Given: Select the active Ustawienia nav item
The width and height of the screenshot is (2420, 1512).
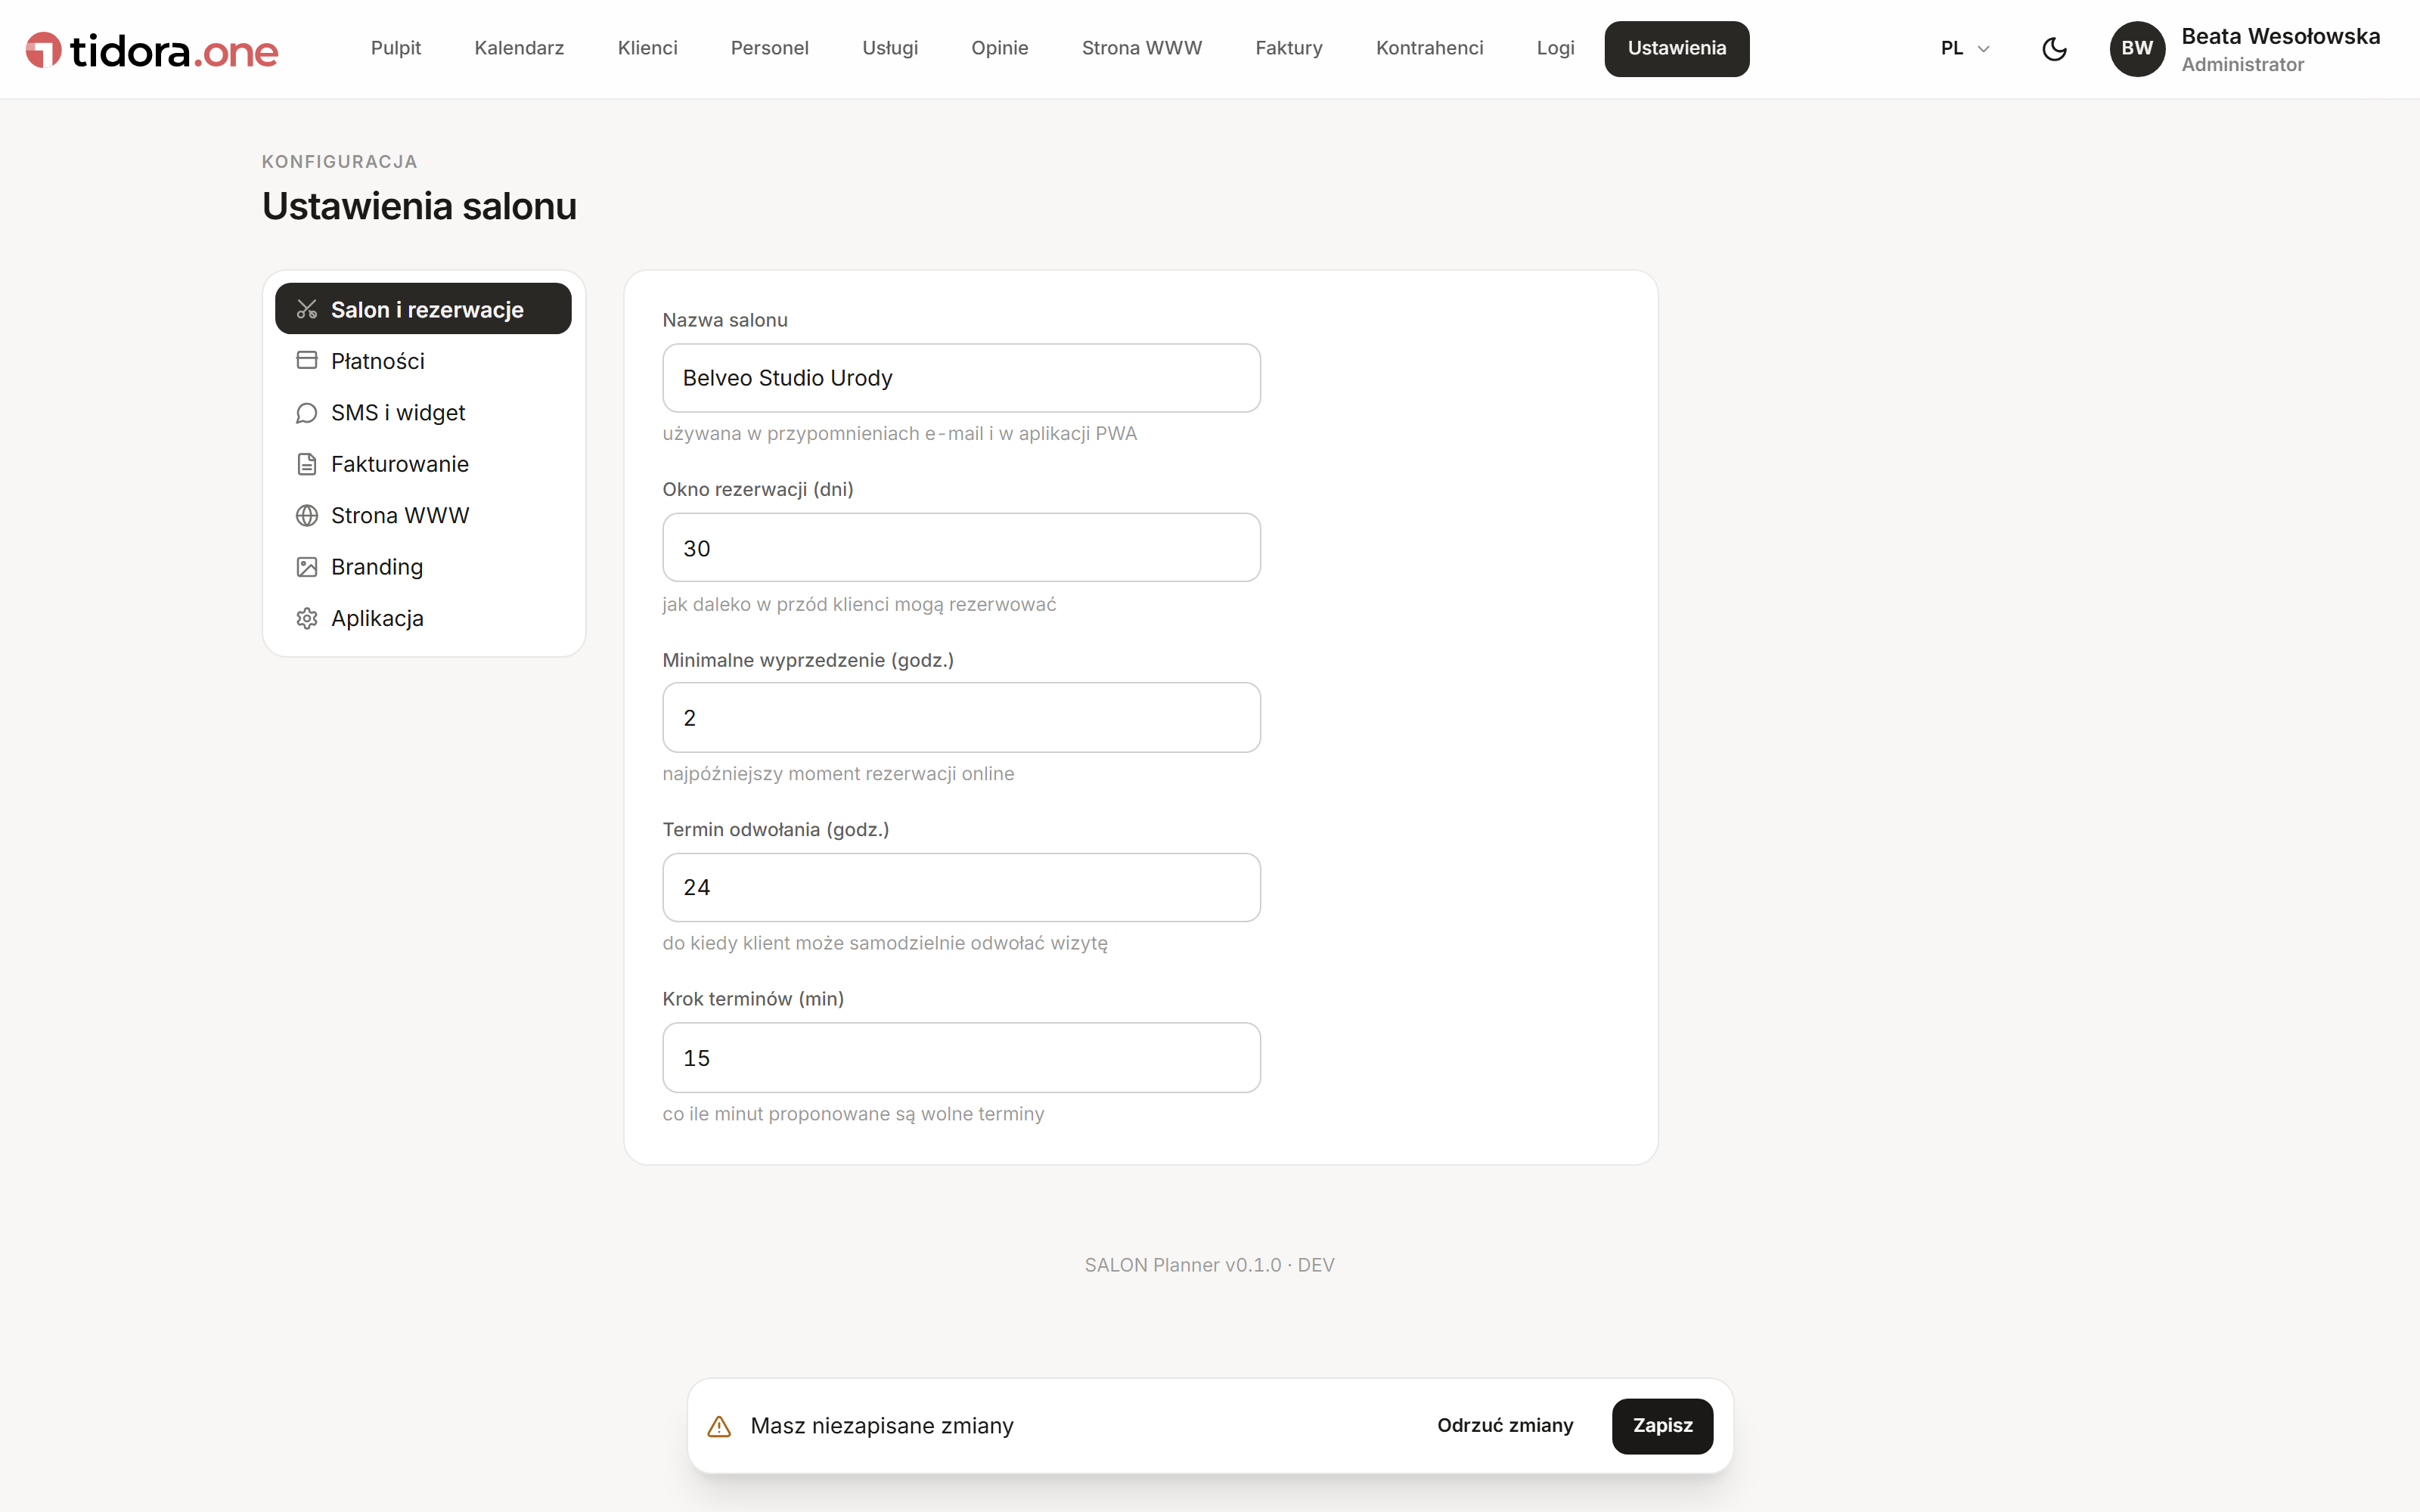Looking at the screenshot, I should (x=1677, y=48).
